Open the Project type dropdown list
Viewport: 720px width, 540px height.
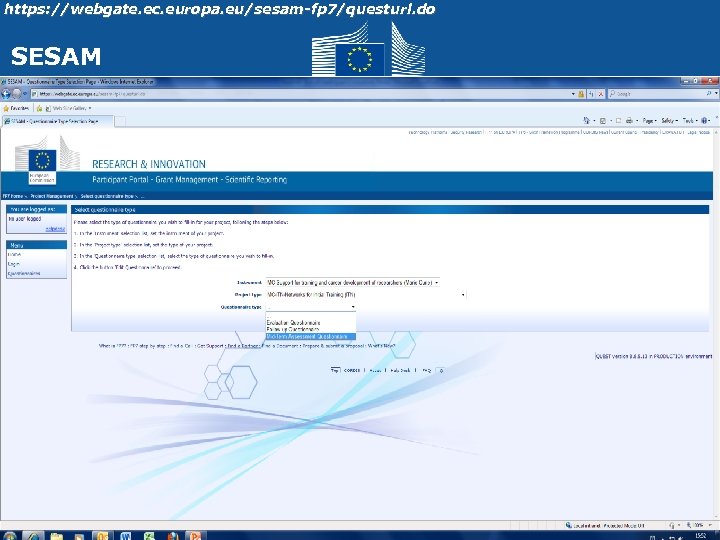click(366, 295)
